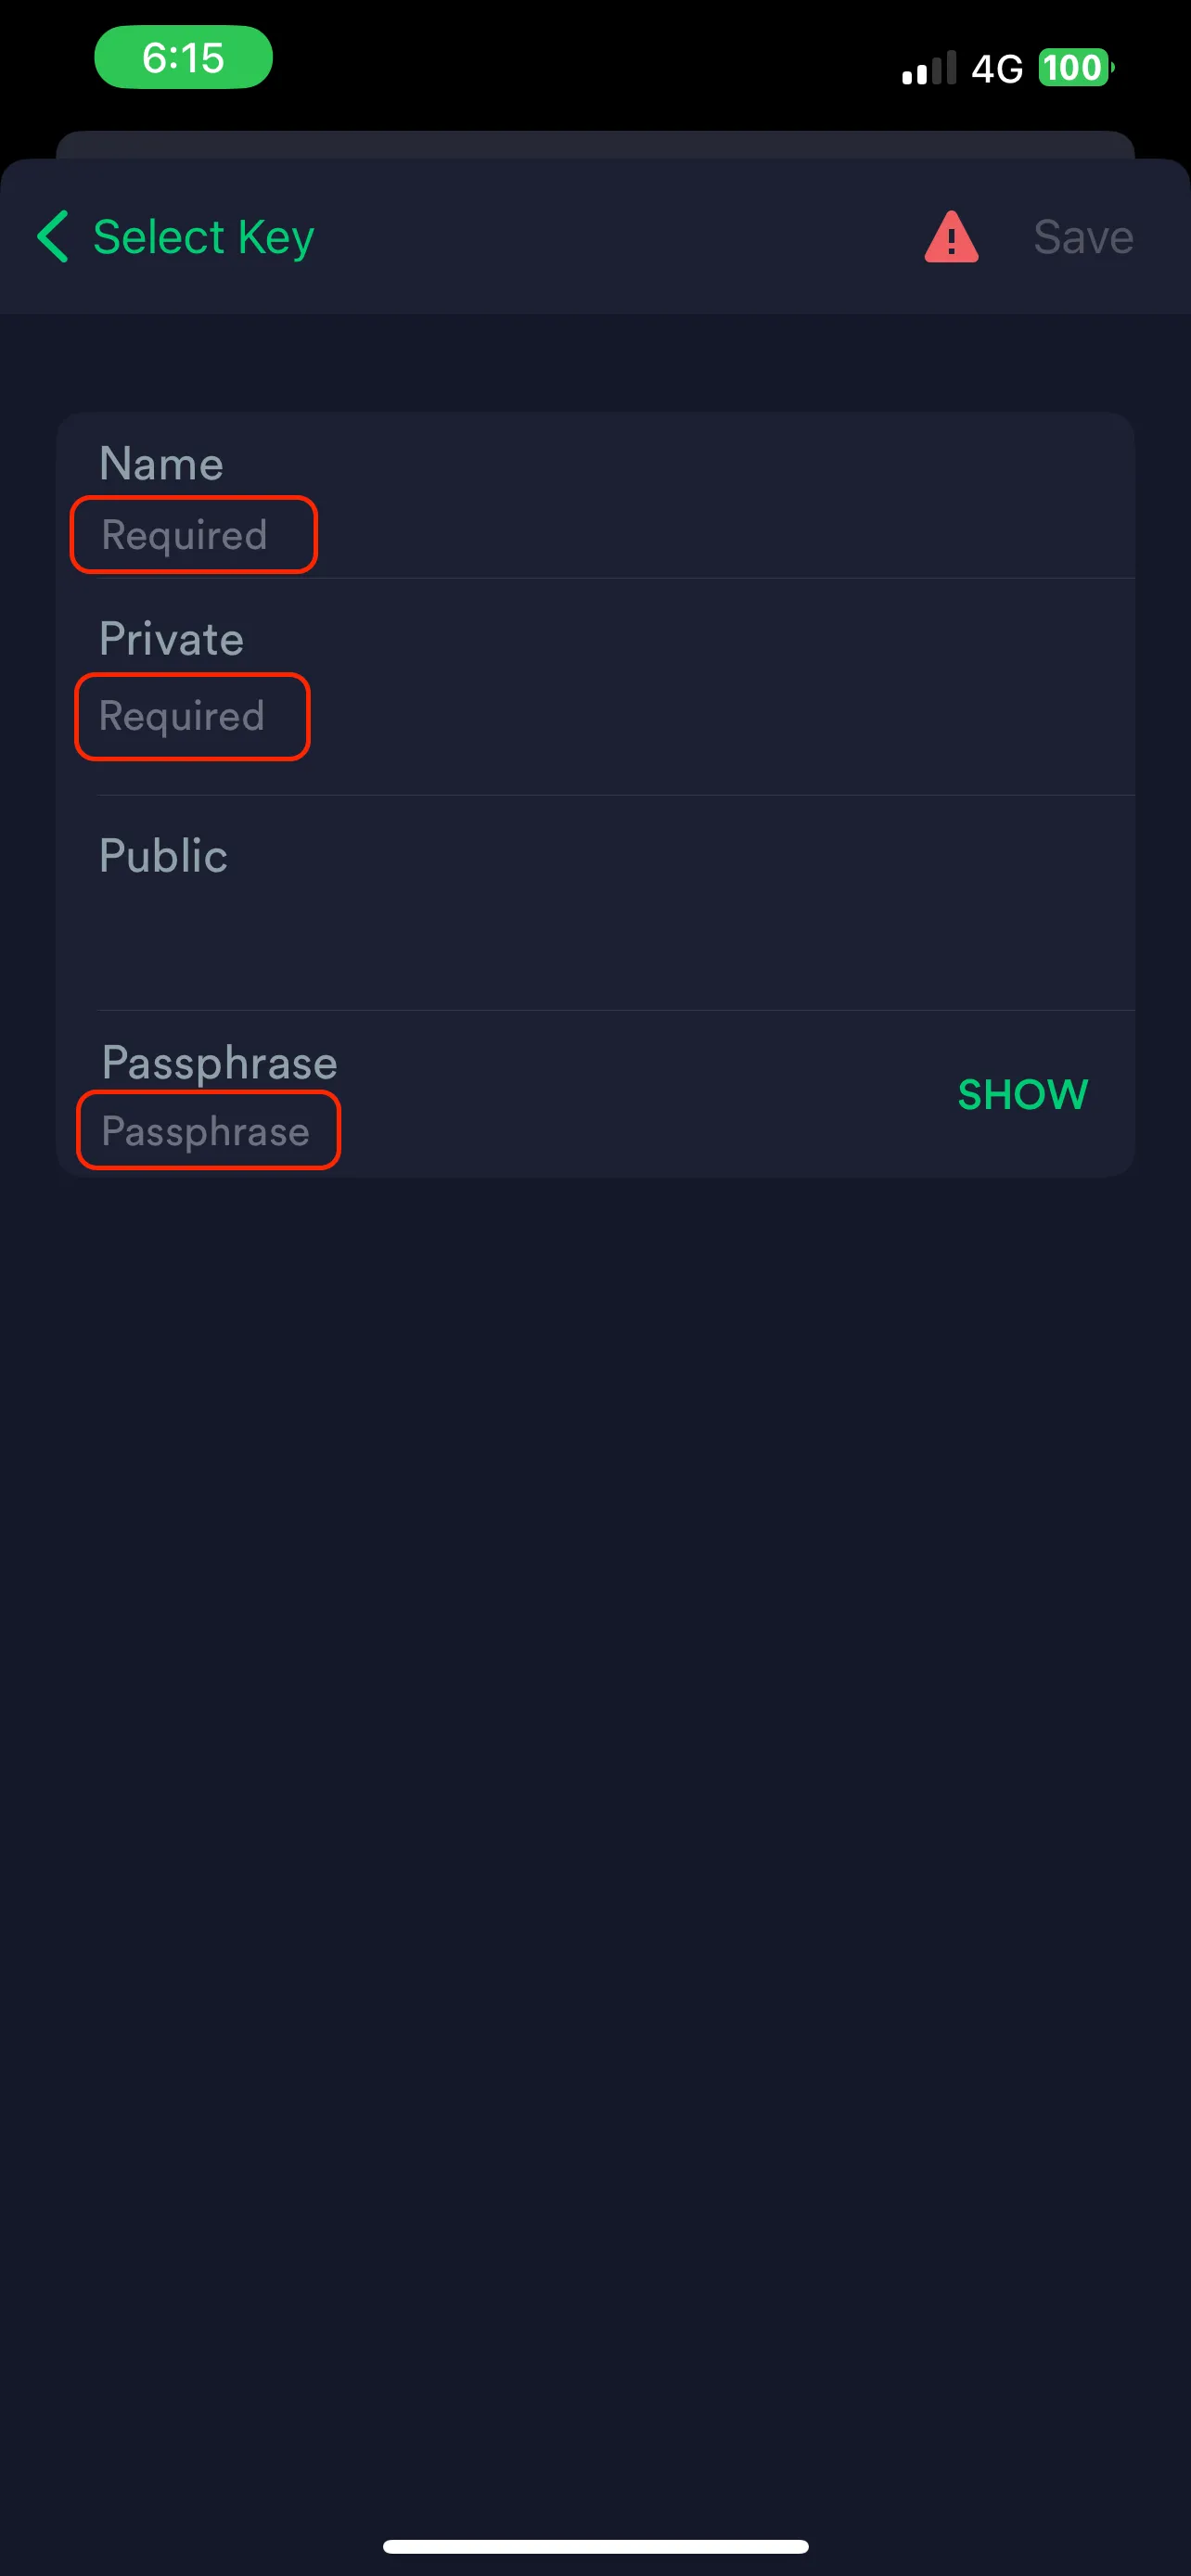Tap the home indicator bar
The height and width of the screenshot is (2576, 1191).
[595, 2545]
